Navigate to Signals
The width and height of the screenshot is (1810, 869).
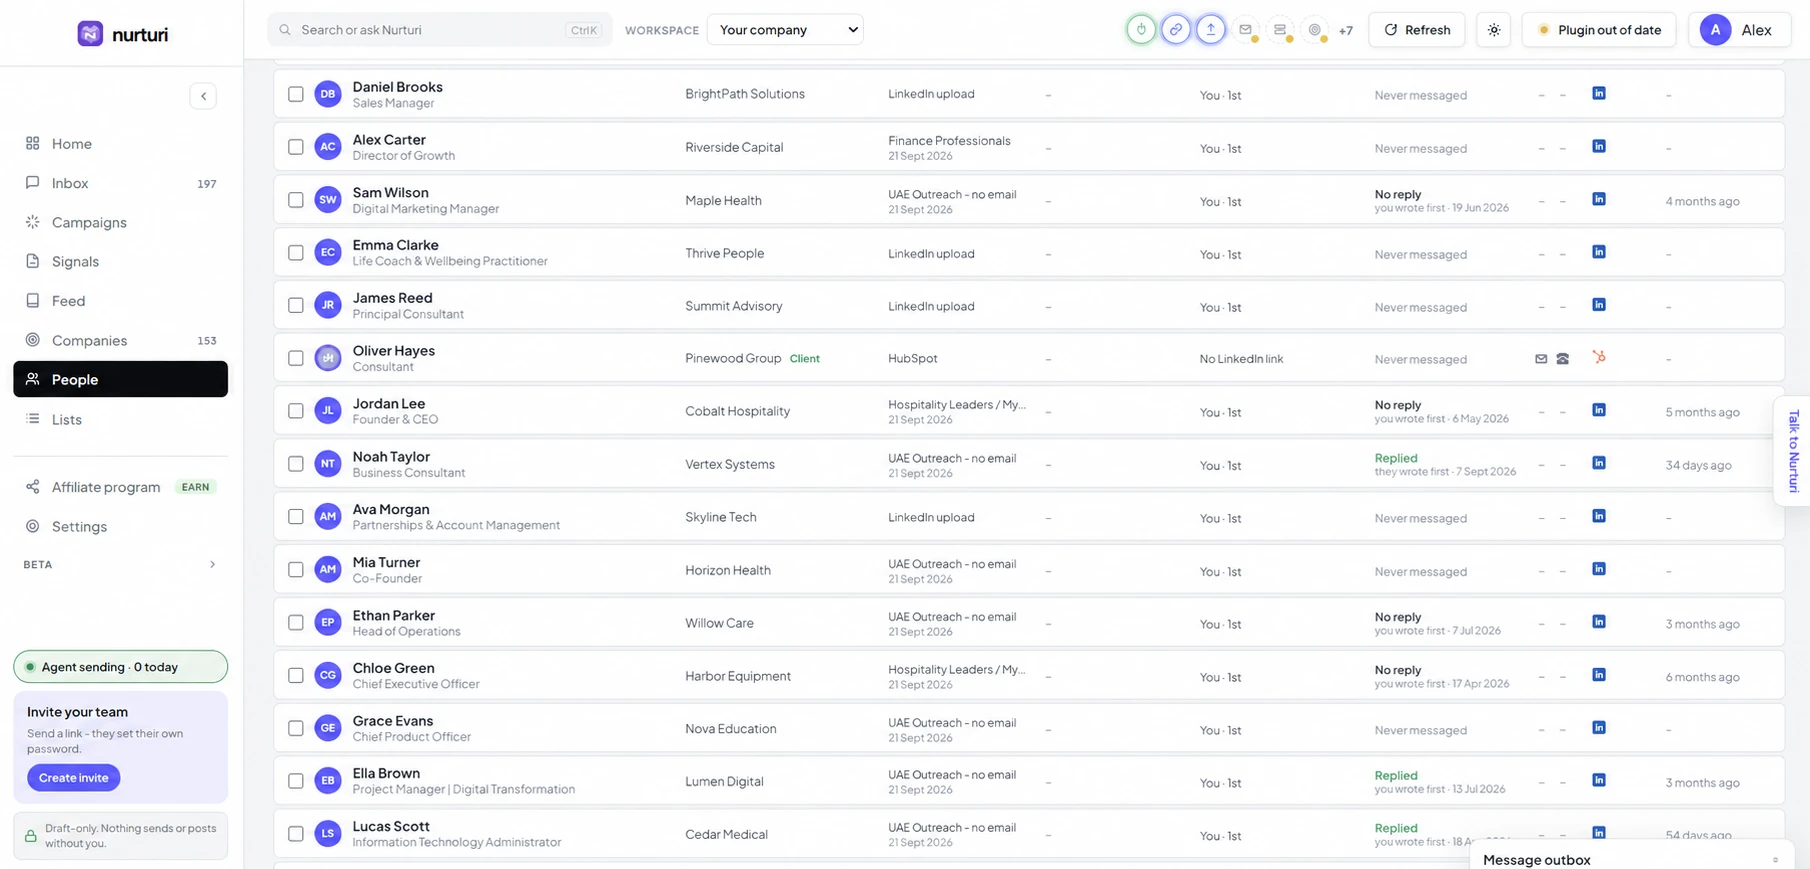pos(120,262)
